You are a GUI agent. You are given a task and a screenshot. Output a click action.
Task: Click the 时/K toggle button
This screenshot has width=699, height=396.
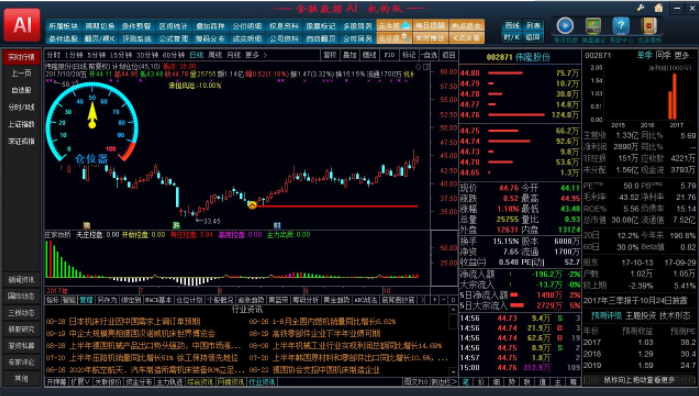click(x=512, y=37)
